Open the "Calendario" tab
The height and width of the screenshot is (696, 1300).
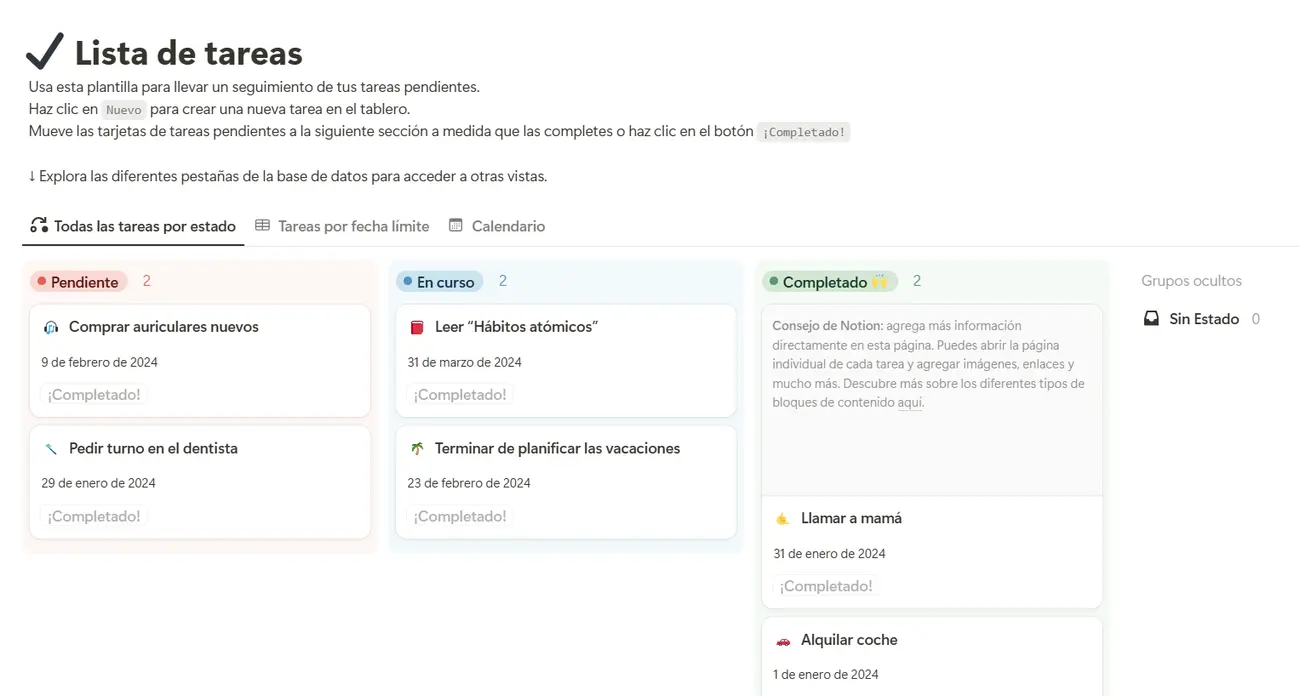pyautogui.click(x=507, y=225)
